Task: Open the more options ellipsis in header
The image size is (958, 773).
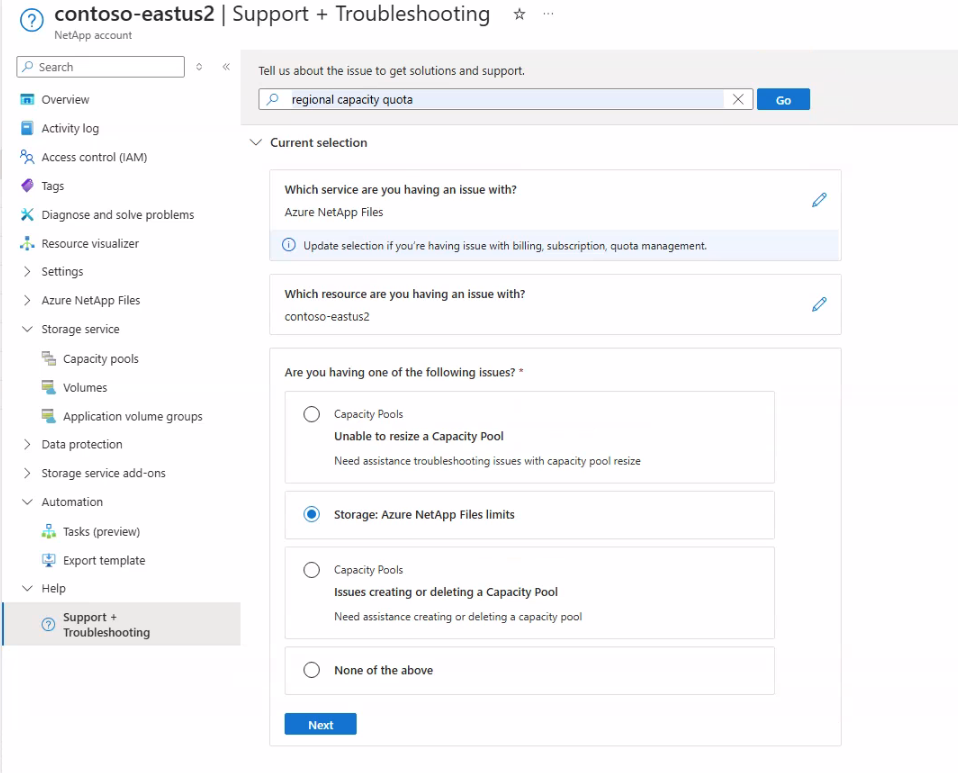Action: (x=548, y=13)
